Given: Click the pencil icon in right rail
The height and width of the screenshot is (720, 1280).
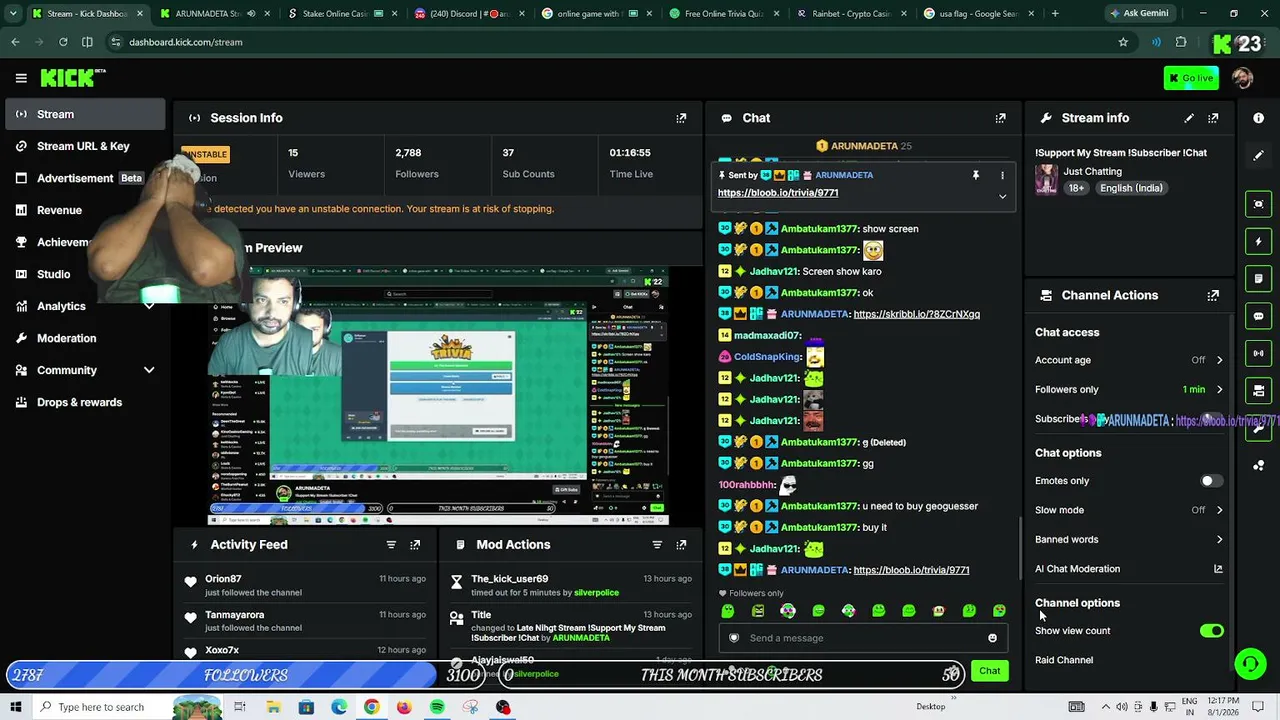Looking at the screenshot, I should click(1258, 156).
